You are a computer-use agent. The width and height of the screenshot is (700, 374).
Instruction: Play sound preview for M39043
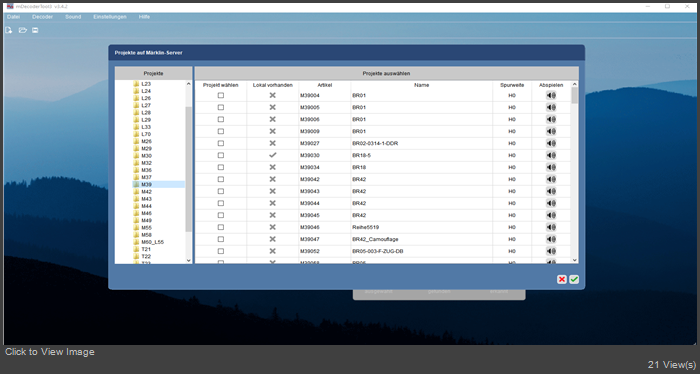click(x=551, y=191)
